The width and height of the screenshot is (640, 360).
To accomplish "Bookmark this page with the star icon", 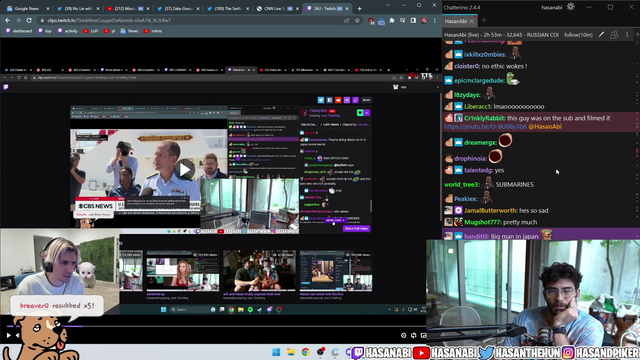I will [357, 20].
